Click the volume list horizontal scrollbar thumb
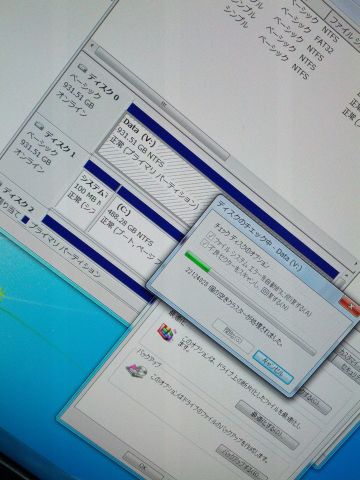360x480 pixels. 162,104
